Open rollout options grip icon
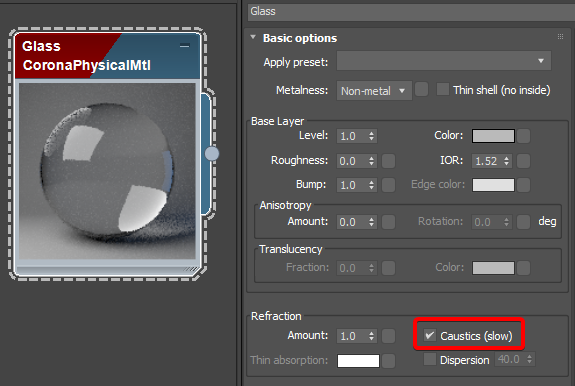The height and width of the screenshot is (386, 575). coord(560,36)
